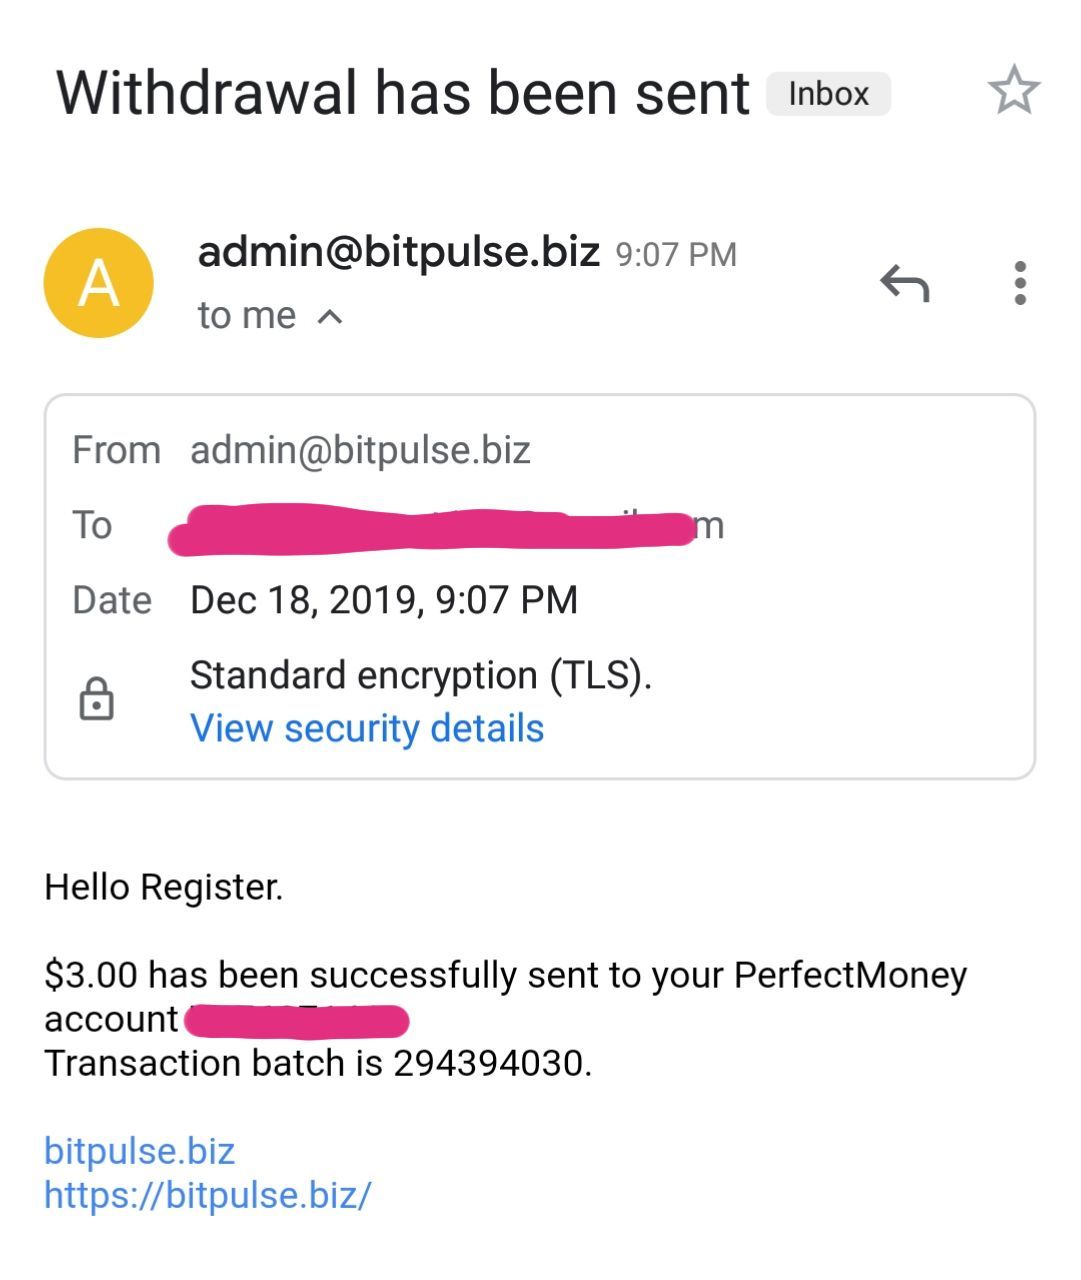Tap sender name admin@bitpulse.biz in the header
Viewport: 1081px width, 1280px height.
(398, 251)
